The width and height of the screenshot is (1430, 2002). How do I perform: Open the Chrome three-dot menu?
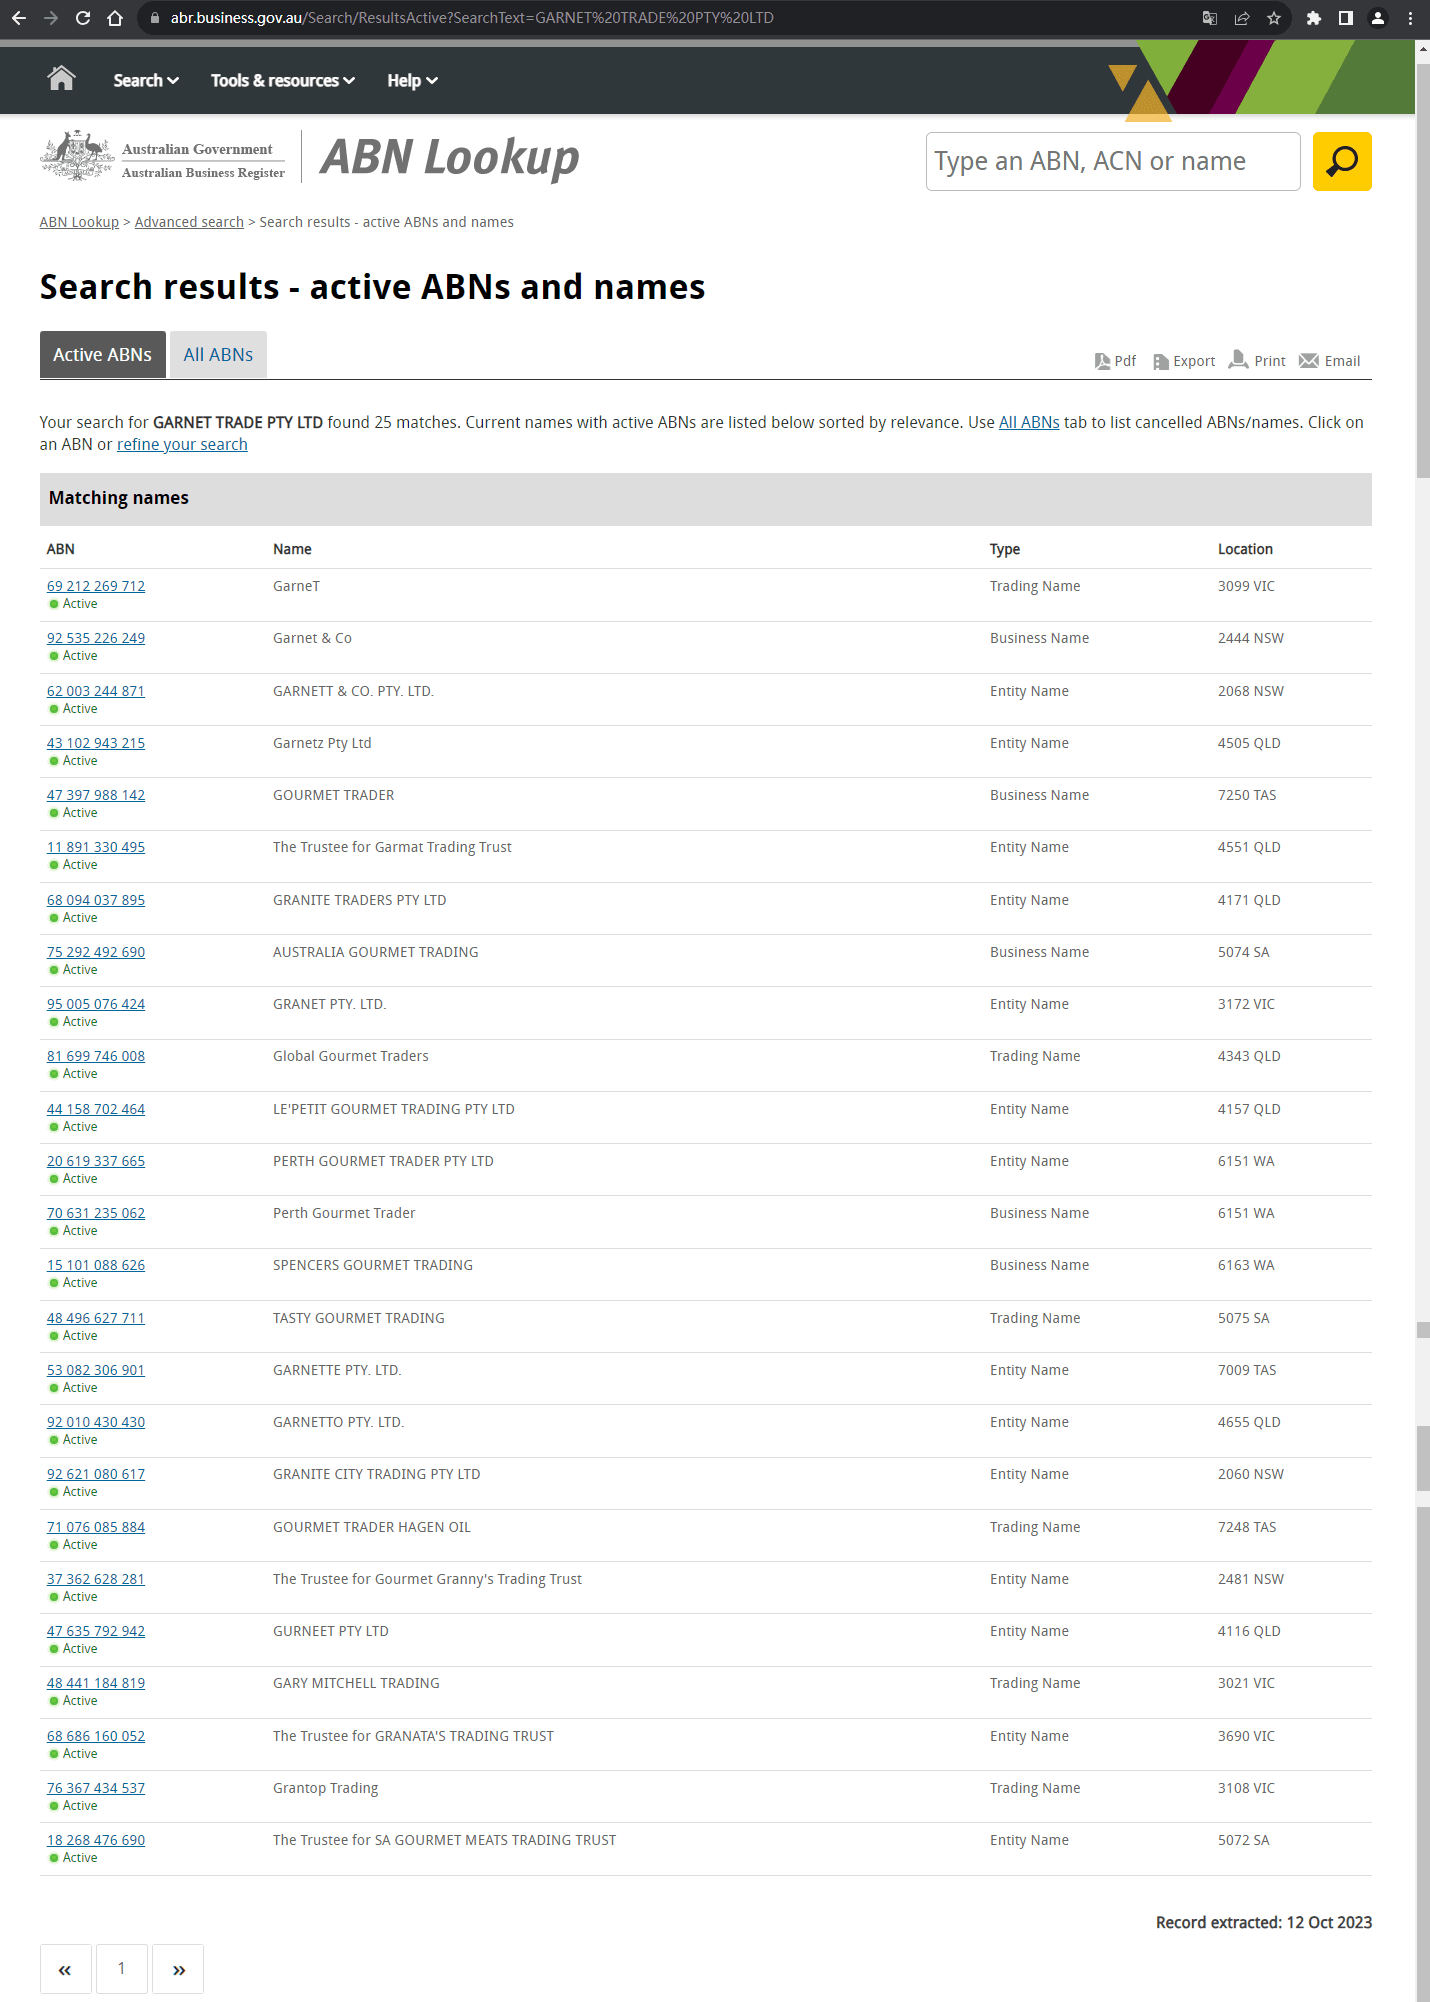click(1410, 18)
